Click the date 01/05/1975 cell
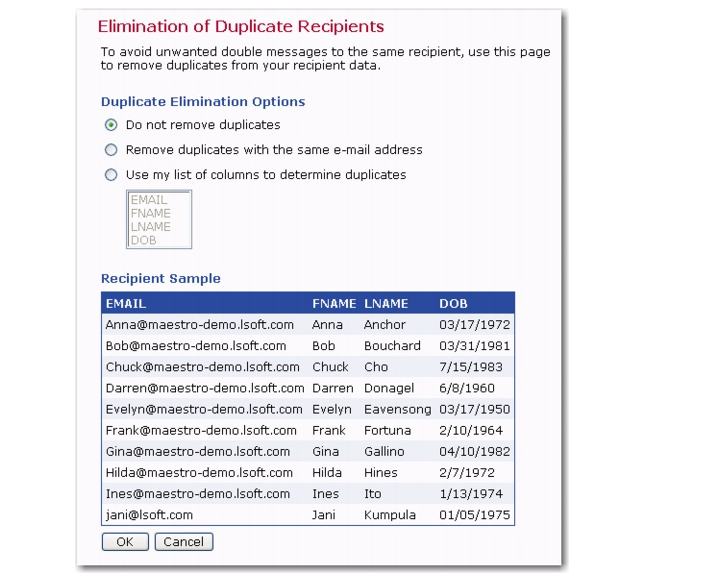The width and height of the screenshot is (703, 587). click(x=474, y=514)
